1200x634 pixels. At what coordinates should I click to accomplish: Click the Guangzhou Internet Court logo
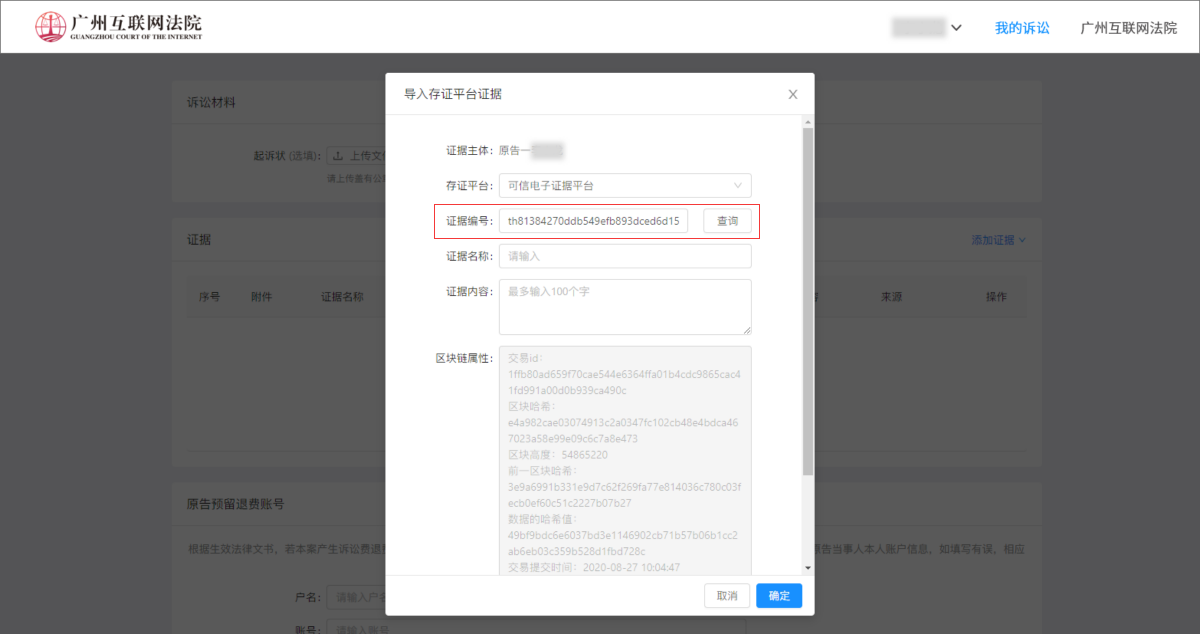point(118,27)
